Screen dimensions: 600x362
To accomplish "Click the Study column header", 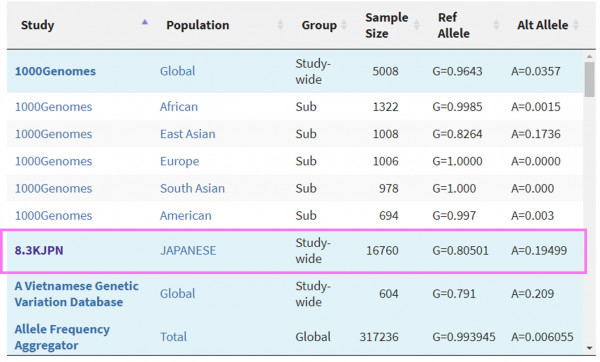I will (x=38, y=25).
